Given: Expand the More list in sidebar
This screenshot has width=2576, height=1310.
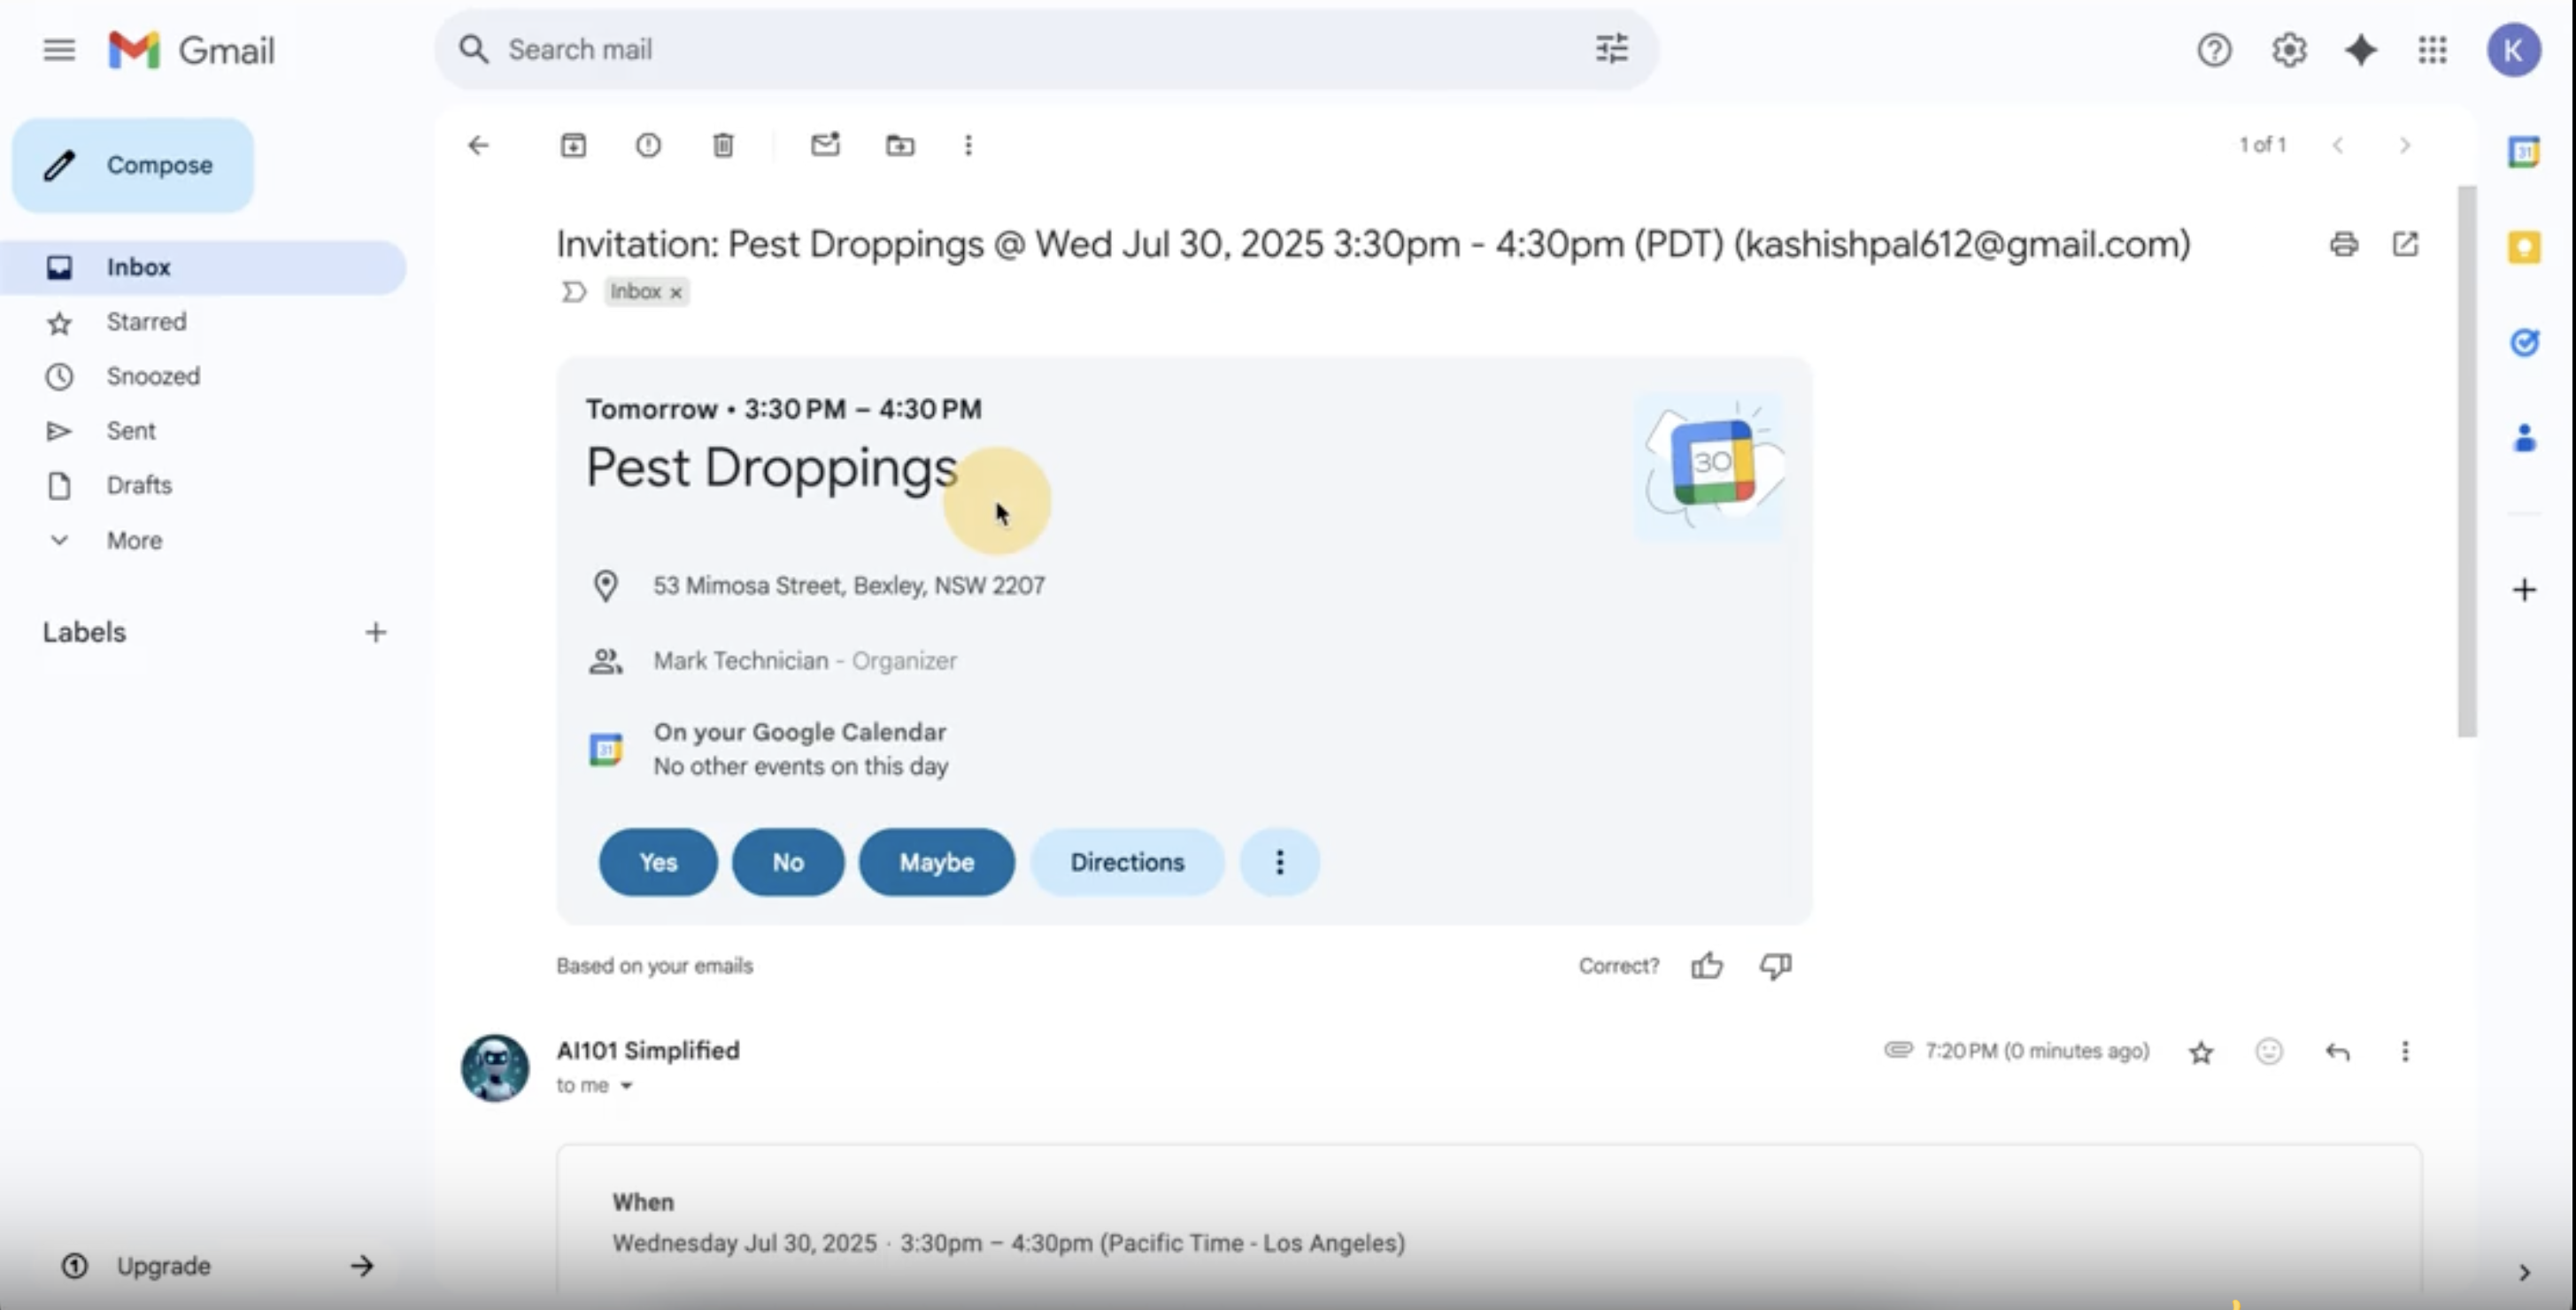Looking at the screenshot, I should [134, 540].
